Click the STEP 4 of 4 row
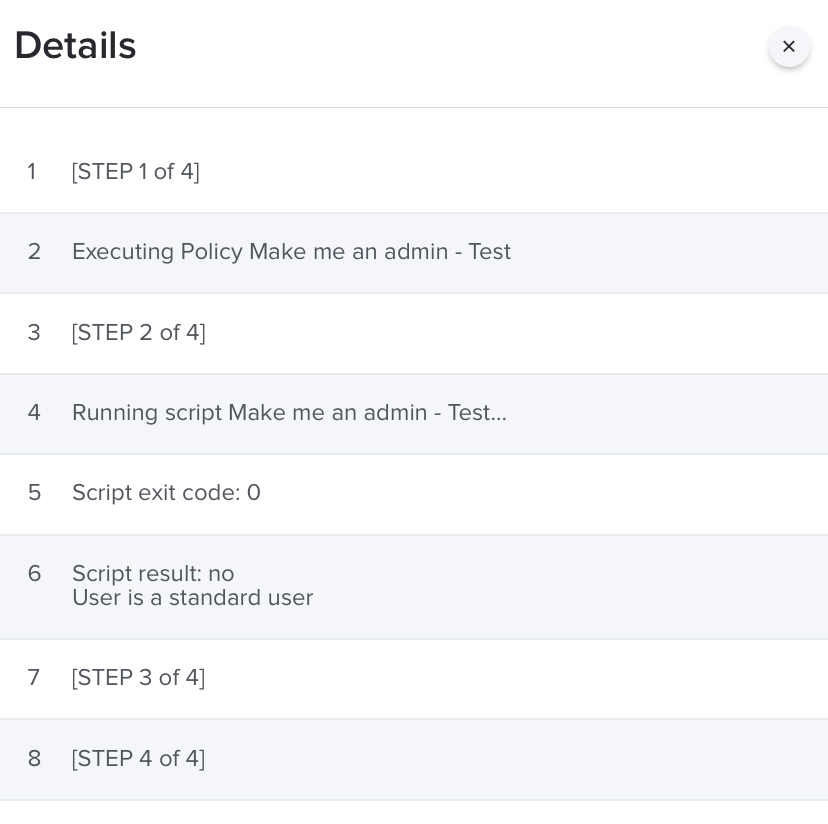Viewport: 828px width, 824px height. [x=414, y=759]
